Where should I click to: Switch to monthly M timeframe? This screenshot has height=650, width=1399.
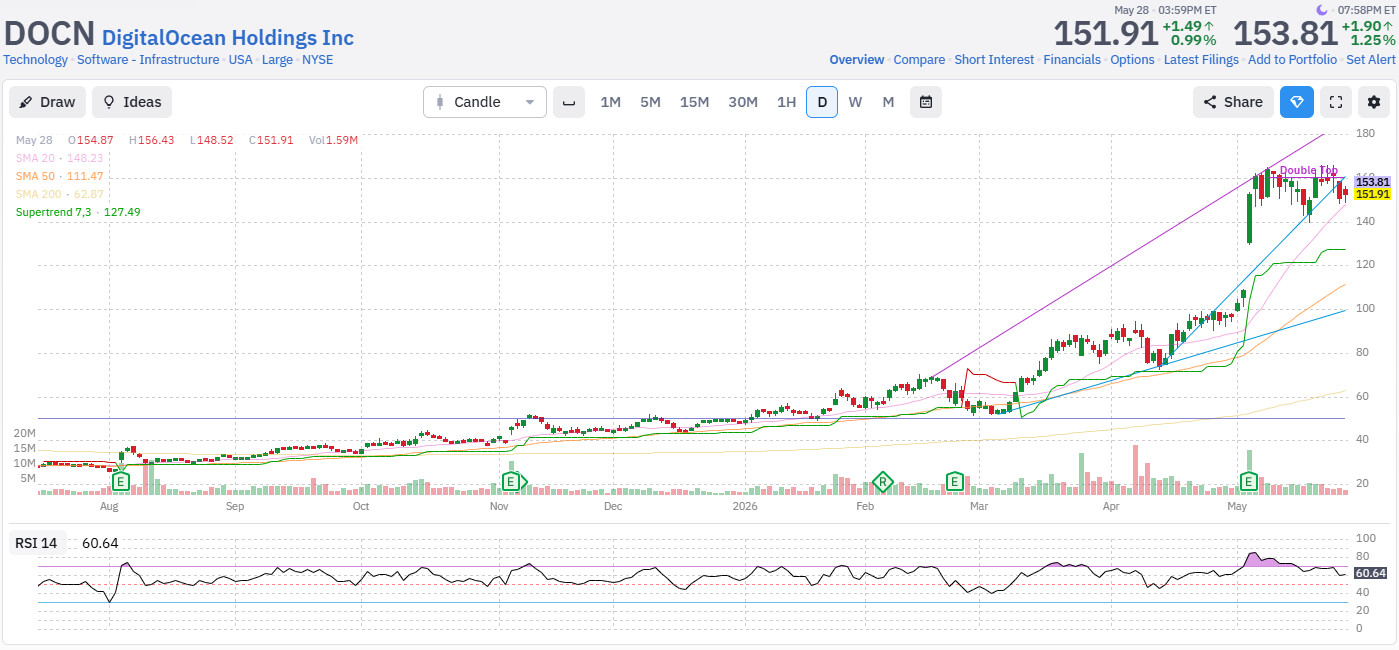[x=888, y=102]
